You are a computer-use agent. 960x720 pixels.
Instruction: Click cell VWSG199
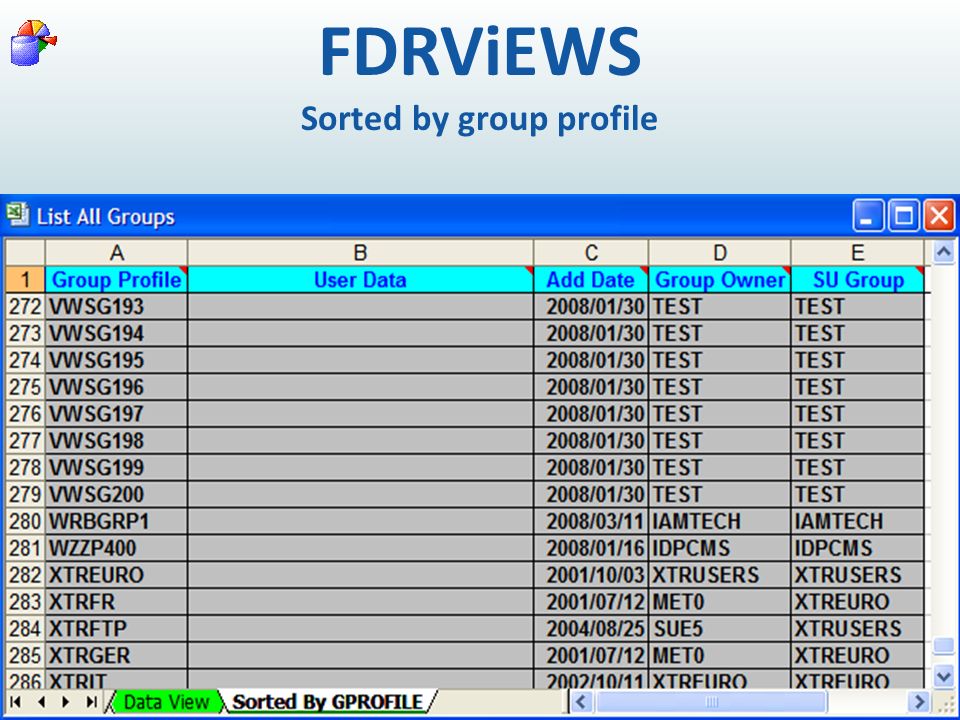(x=116, y=468)
